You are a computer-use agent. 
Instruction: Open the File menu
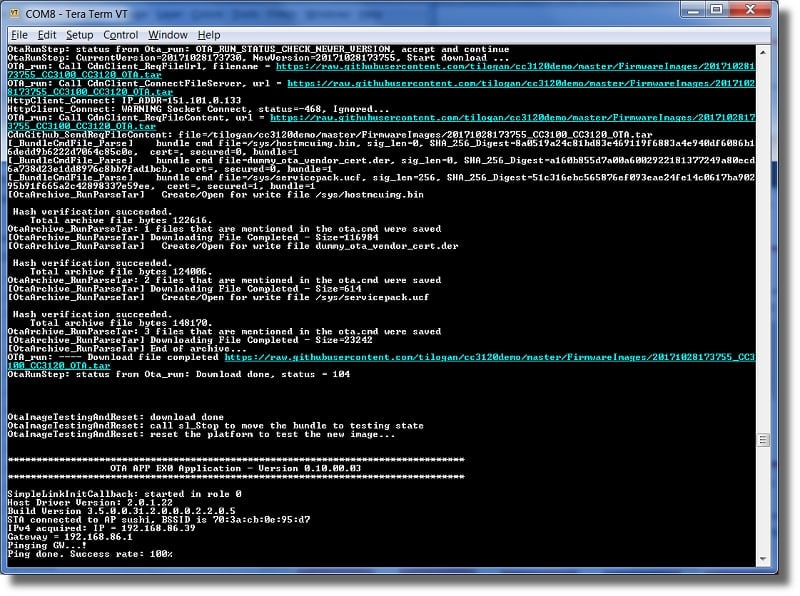(x=19, y=35)
